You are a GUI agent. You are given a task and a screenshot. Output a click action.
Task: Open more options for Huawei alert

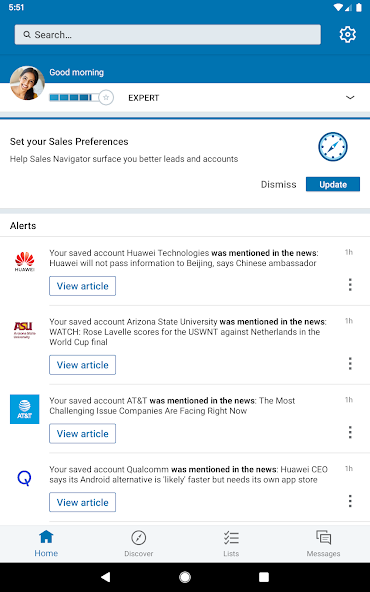(350, 285)
